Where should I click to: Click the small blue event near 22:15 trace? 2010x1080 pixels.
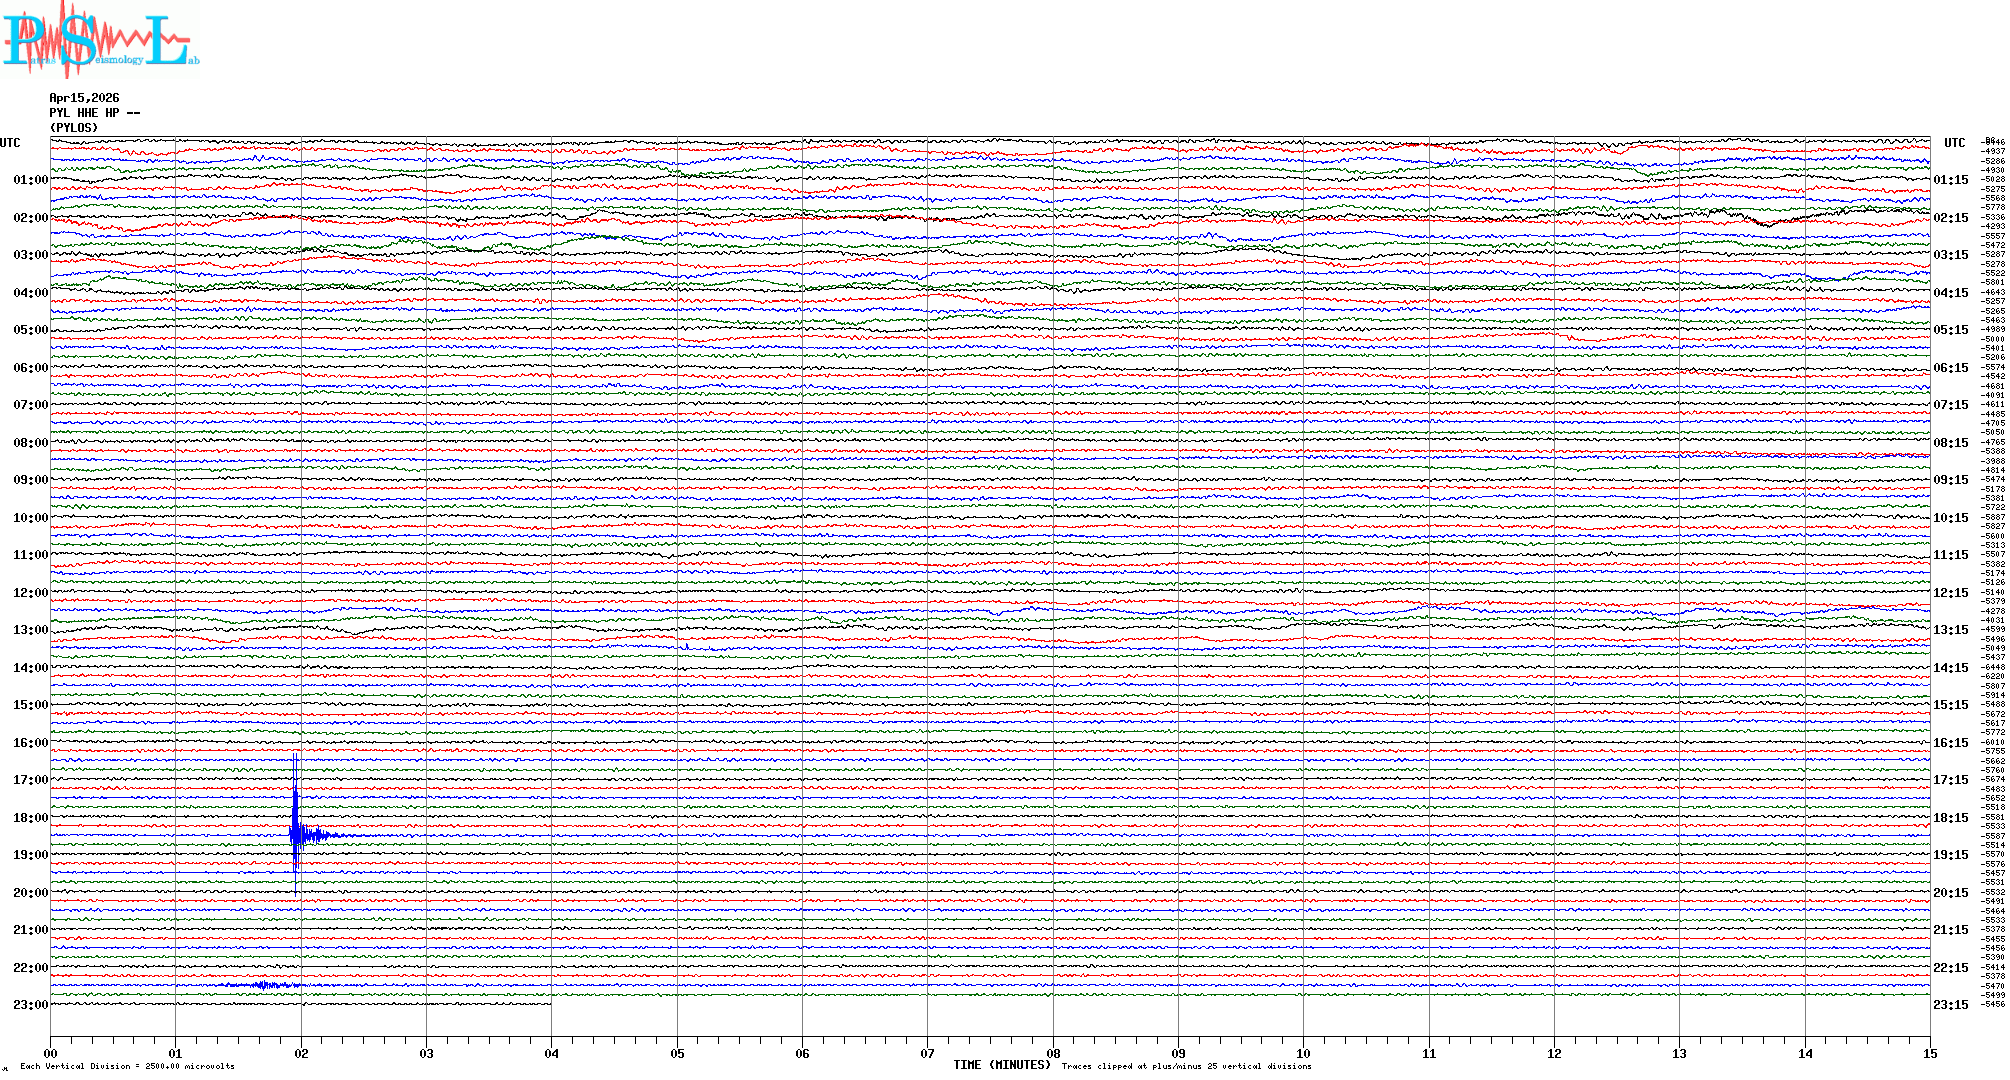point(262,985)
